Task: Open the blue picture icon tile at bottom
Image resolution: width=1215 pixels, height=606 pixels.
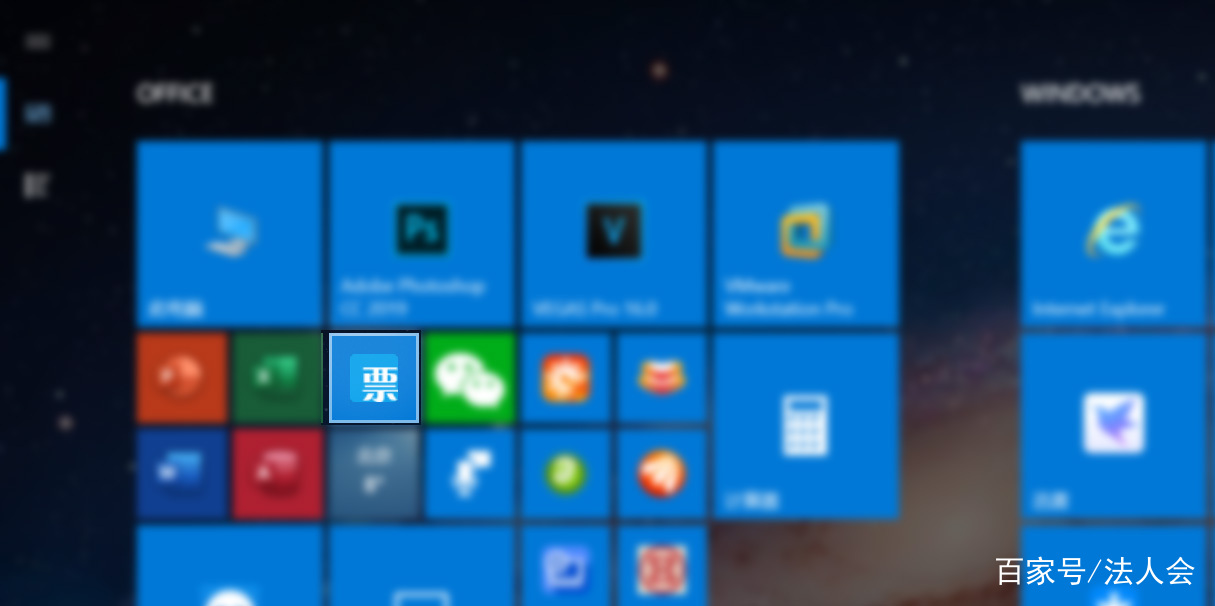Action: [566, 566]
